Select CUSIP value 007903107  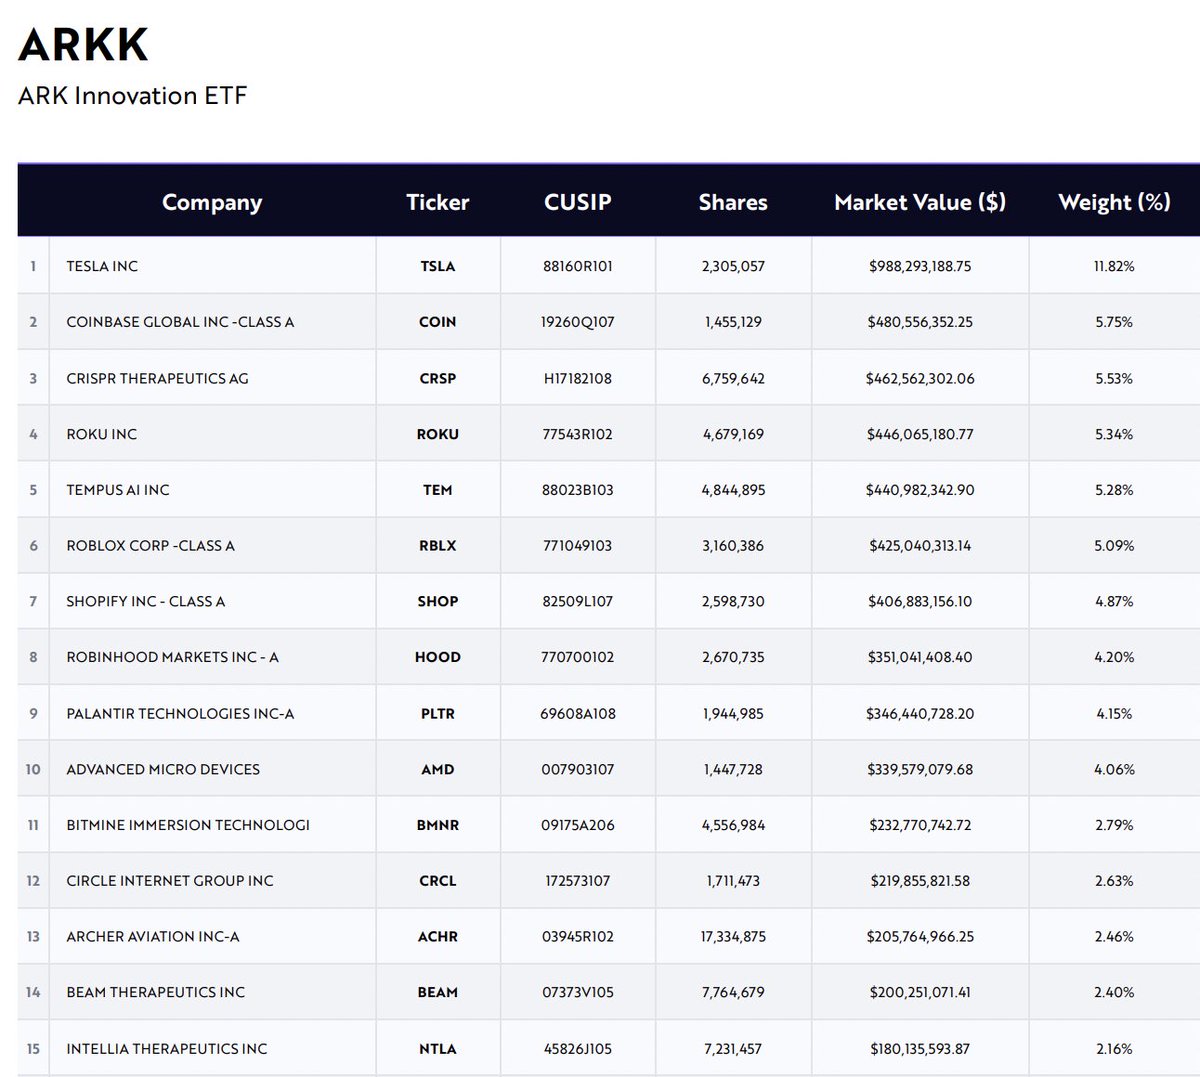[578, 769]
